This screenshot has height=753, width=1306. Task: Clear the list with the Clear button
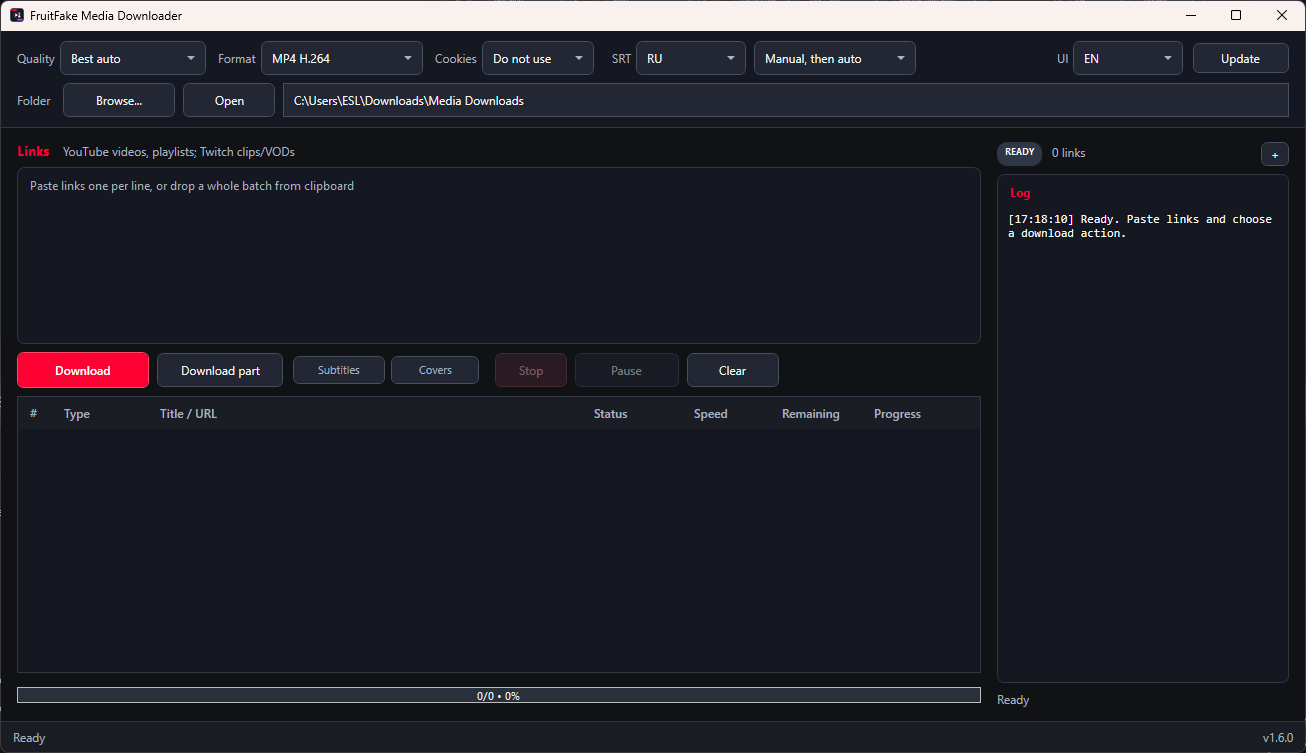click(733, 370)
